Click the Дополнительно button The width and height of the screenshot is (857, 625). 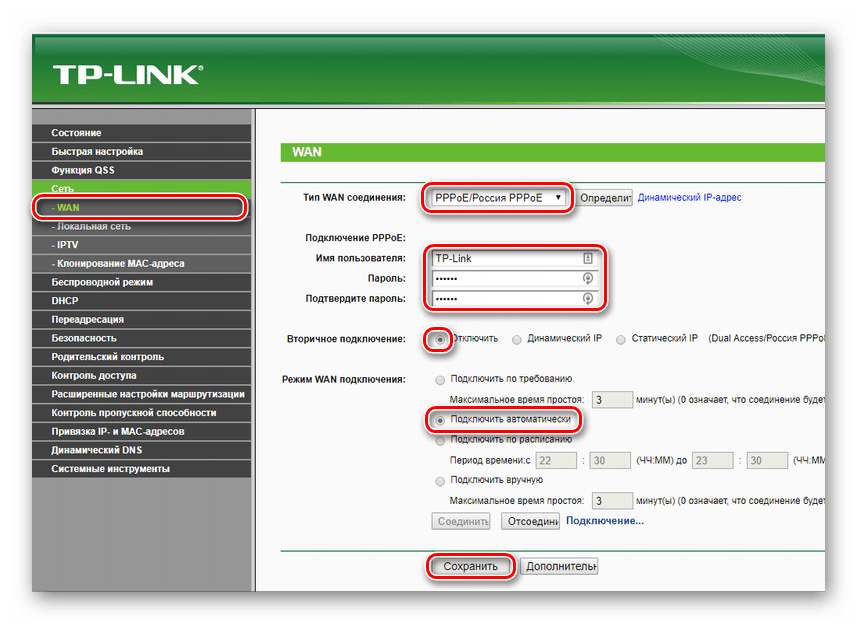click(x=559, y=567)
